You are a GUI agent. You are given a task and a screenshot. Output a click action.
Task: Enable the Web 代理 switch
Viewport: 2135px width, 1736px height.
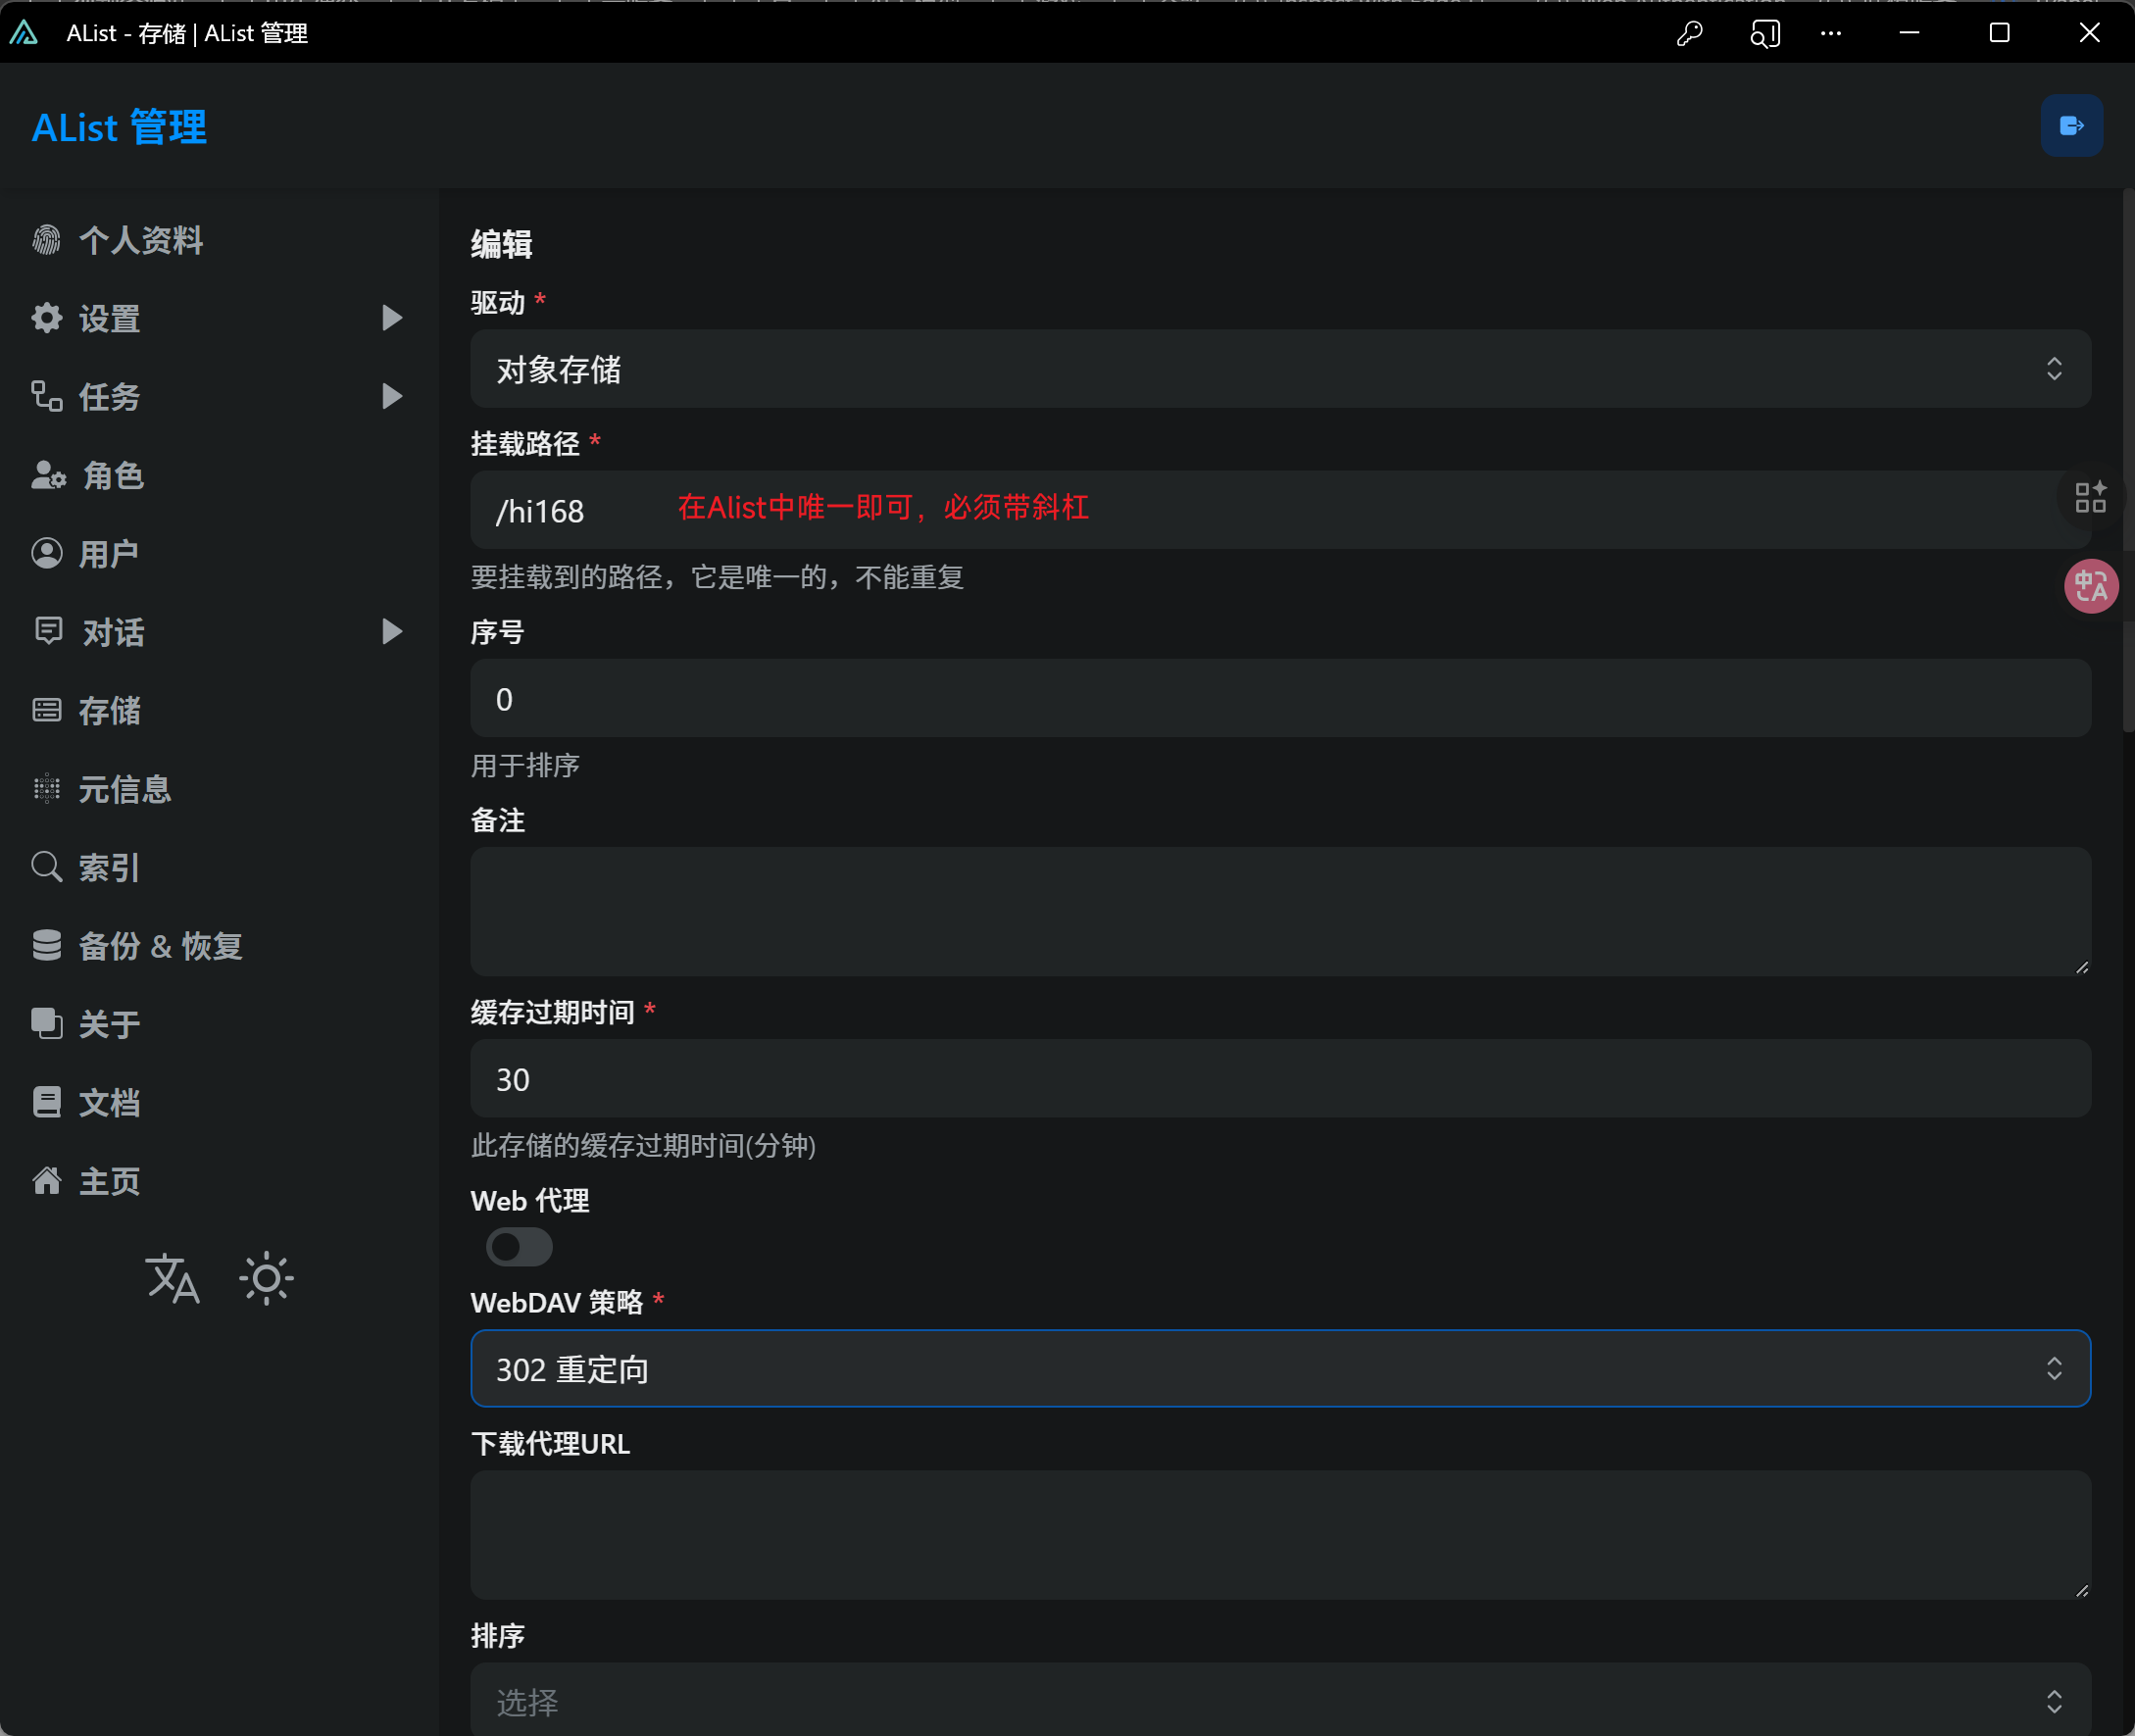click(519, 1246)
